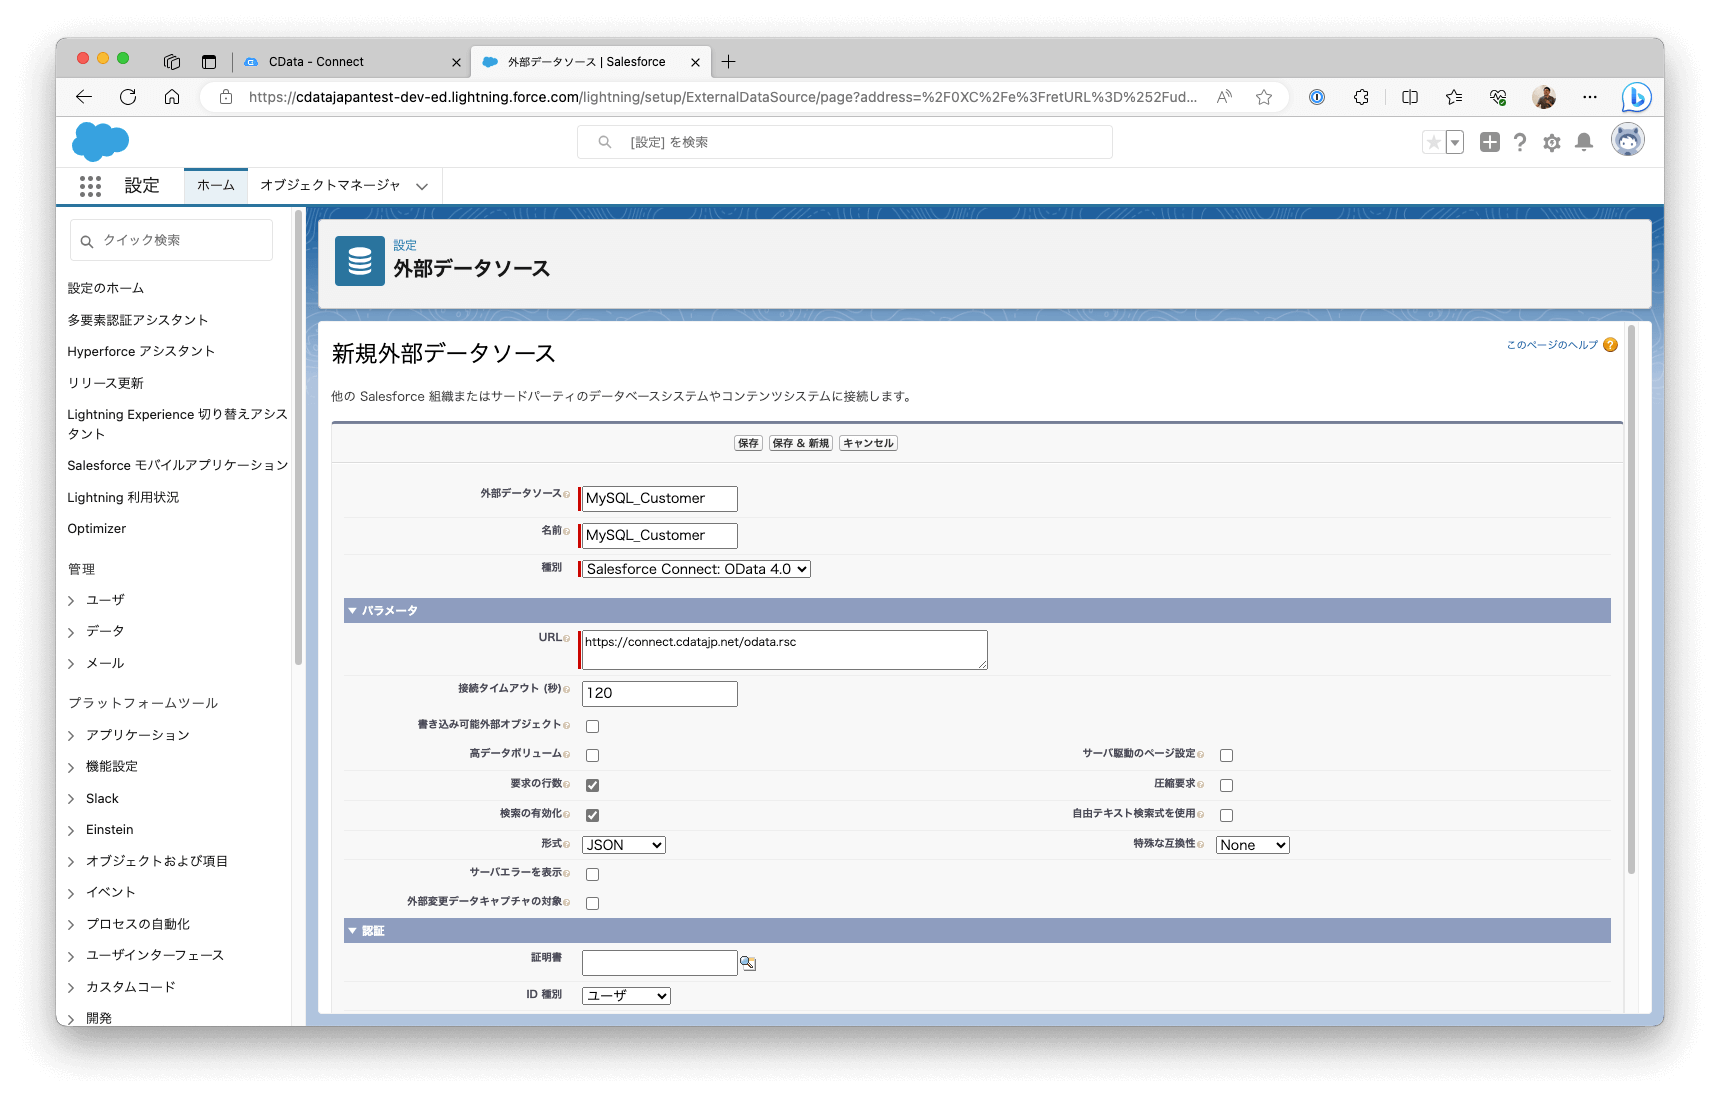Focus the クイック検索 sidebar search box
The height and width of the screenshot is (1100, 1720).
[x=172, y=241]
